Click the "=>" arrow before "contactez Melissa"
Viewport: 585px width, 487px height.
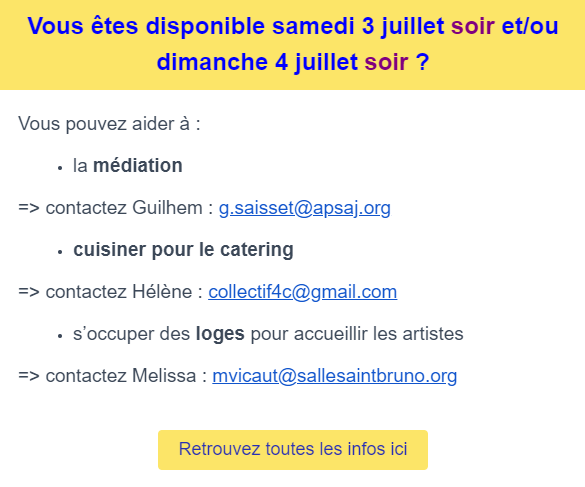pos(29,376)
